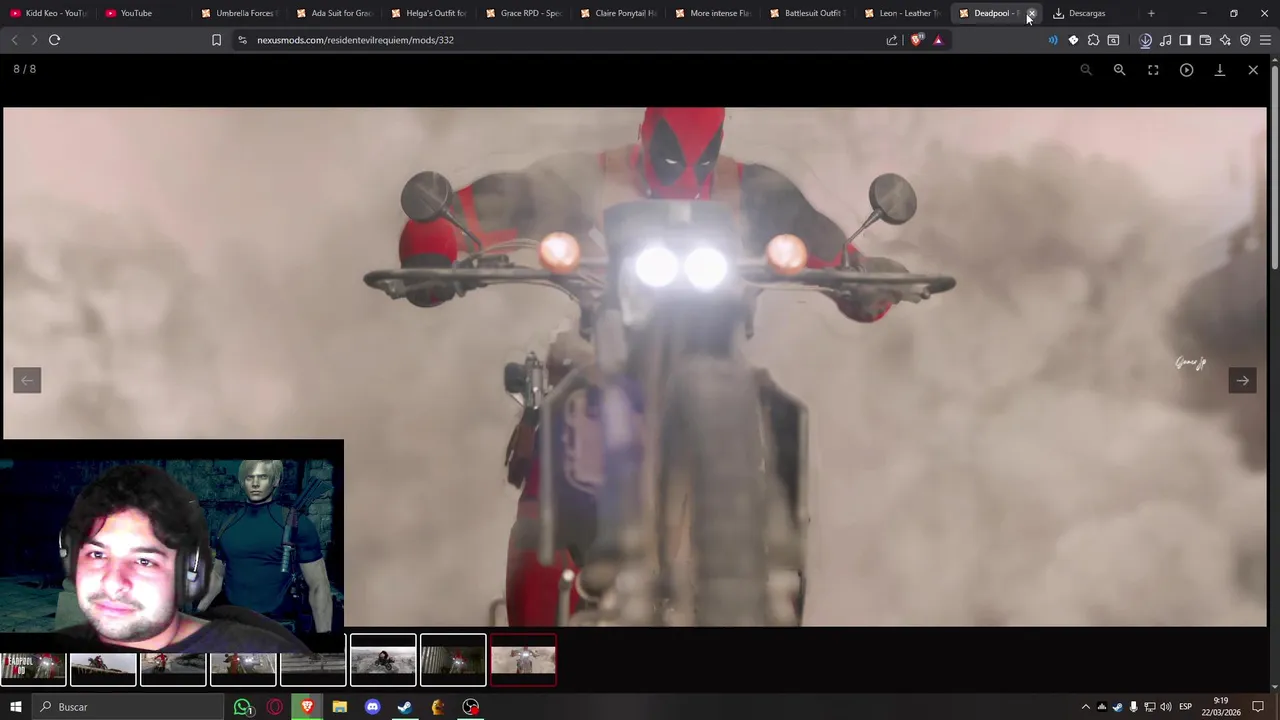Expand hidden system tray icons

tap(1086, 707)
